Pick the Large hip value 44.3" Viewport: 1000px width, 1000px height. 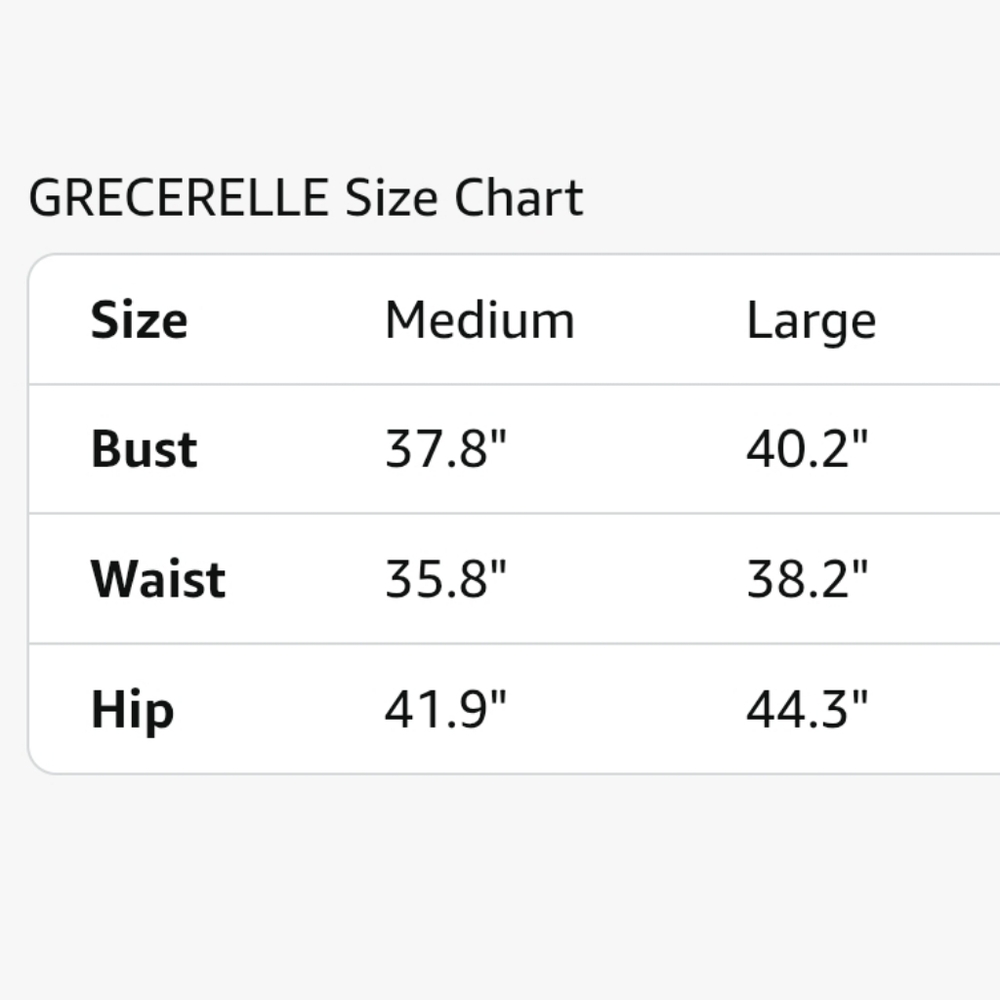[807, 710]
